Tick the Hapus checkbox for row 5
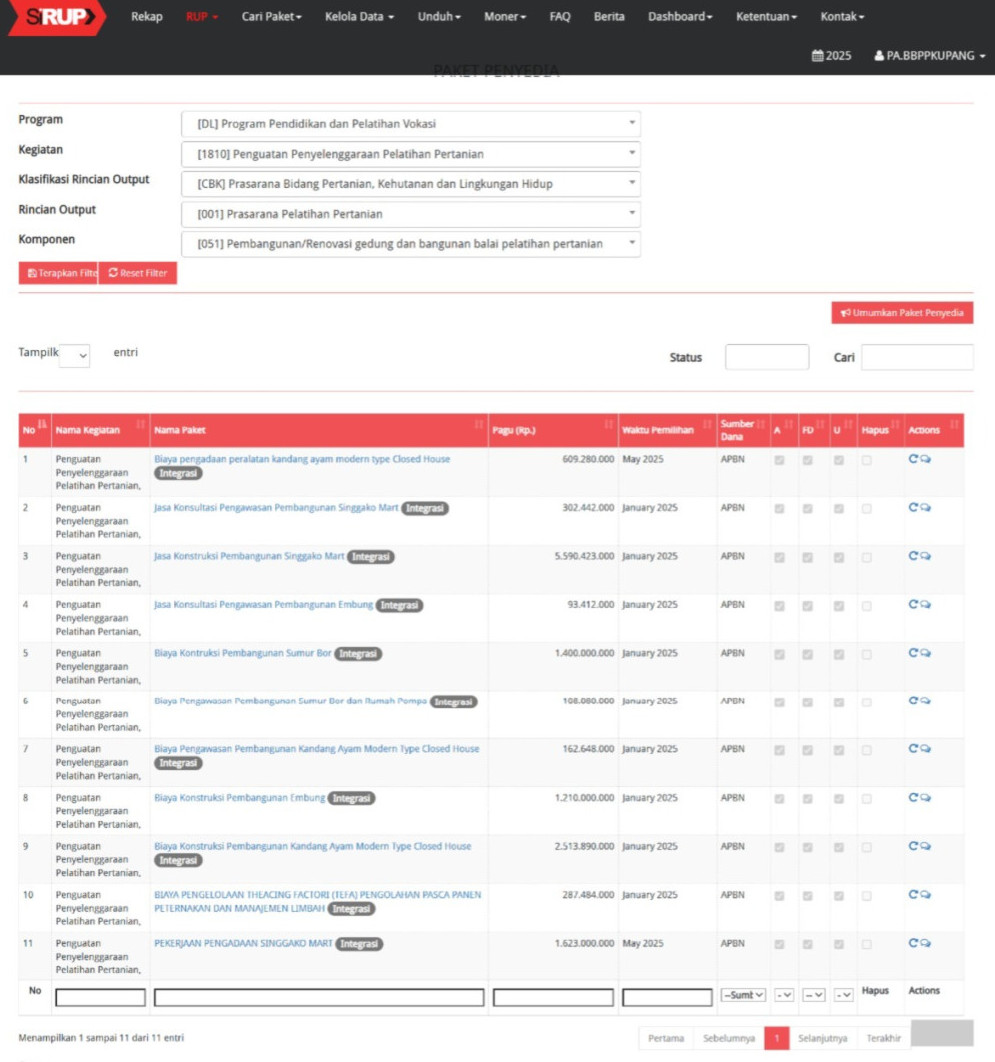 [867, 654]
